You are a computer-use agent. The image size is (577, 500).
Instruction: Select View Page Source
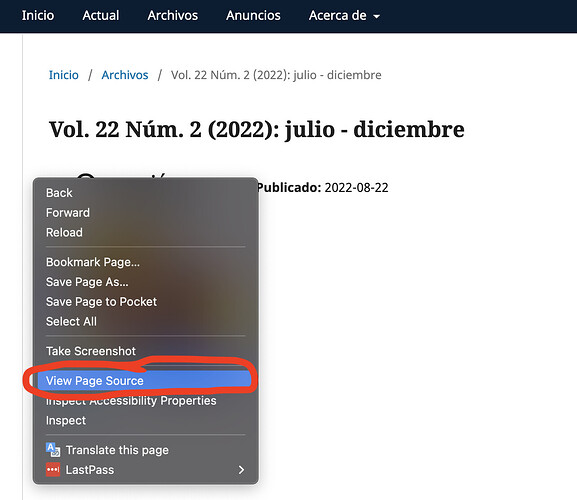144,381
